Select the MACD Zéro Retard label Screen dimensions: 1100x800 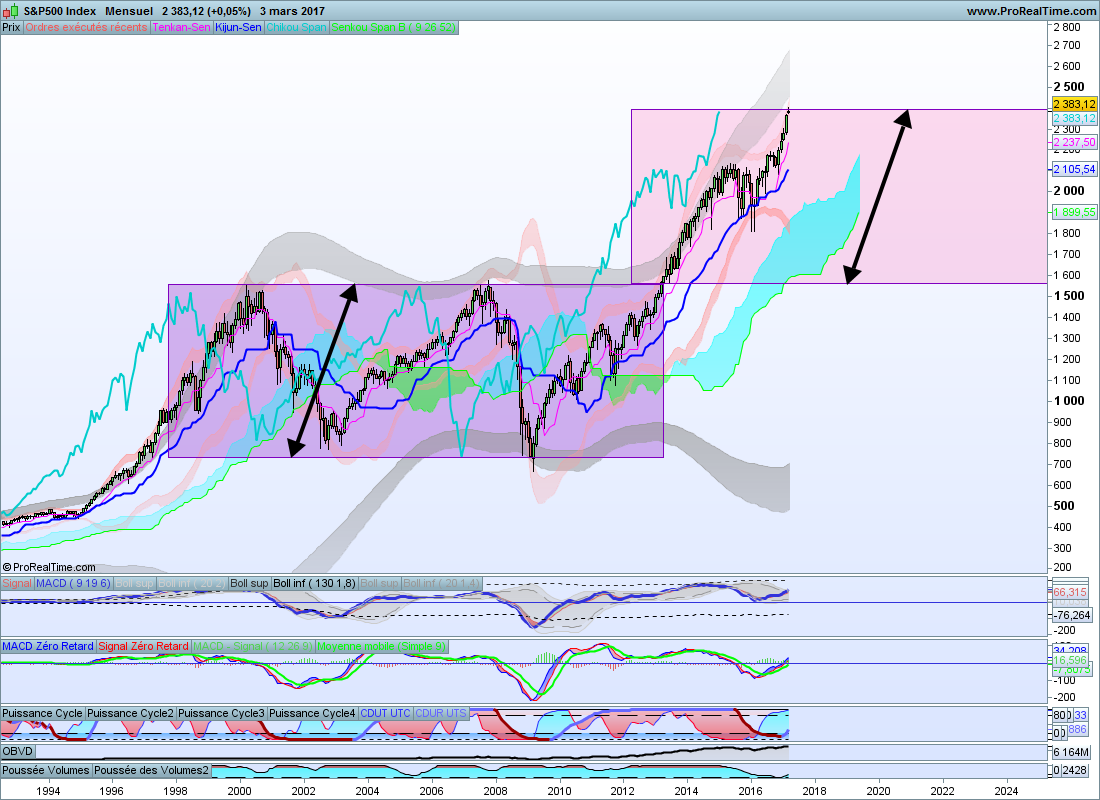click(48, 646)
